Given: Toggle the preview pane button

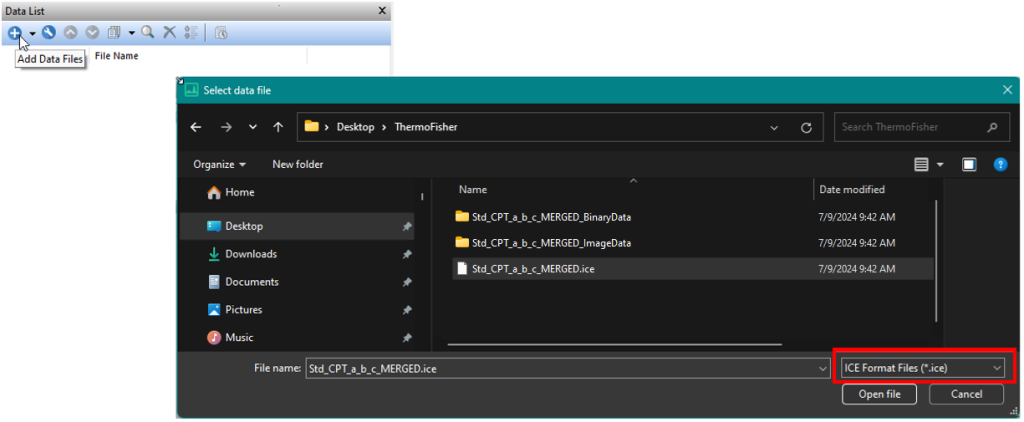Looking at the screenshot, I should [x=969, y=164].
